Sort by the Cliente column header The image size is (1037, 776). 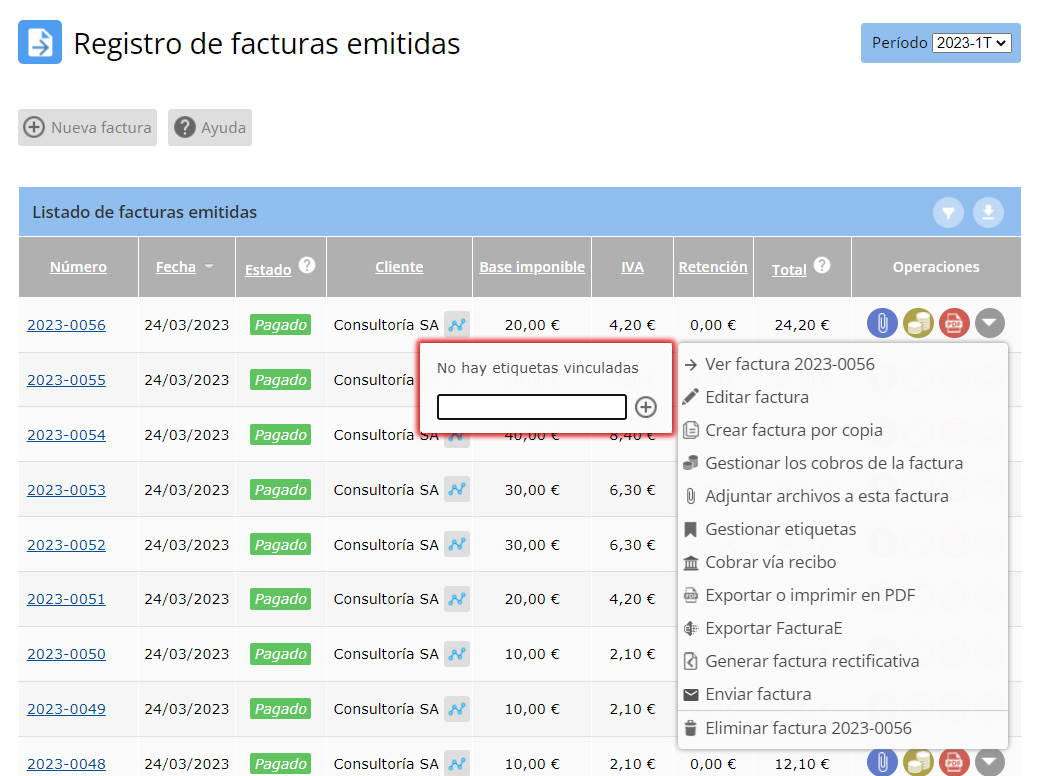[x=399, y=267]
